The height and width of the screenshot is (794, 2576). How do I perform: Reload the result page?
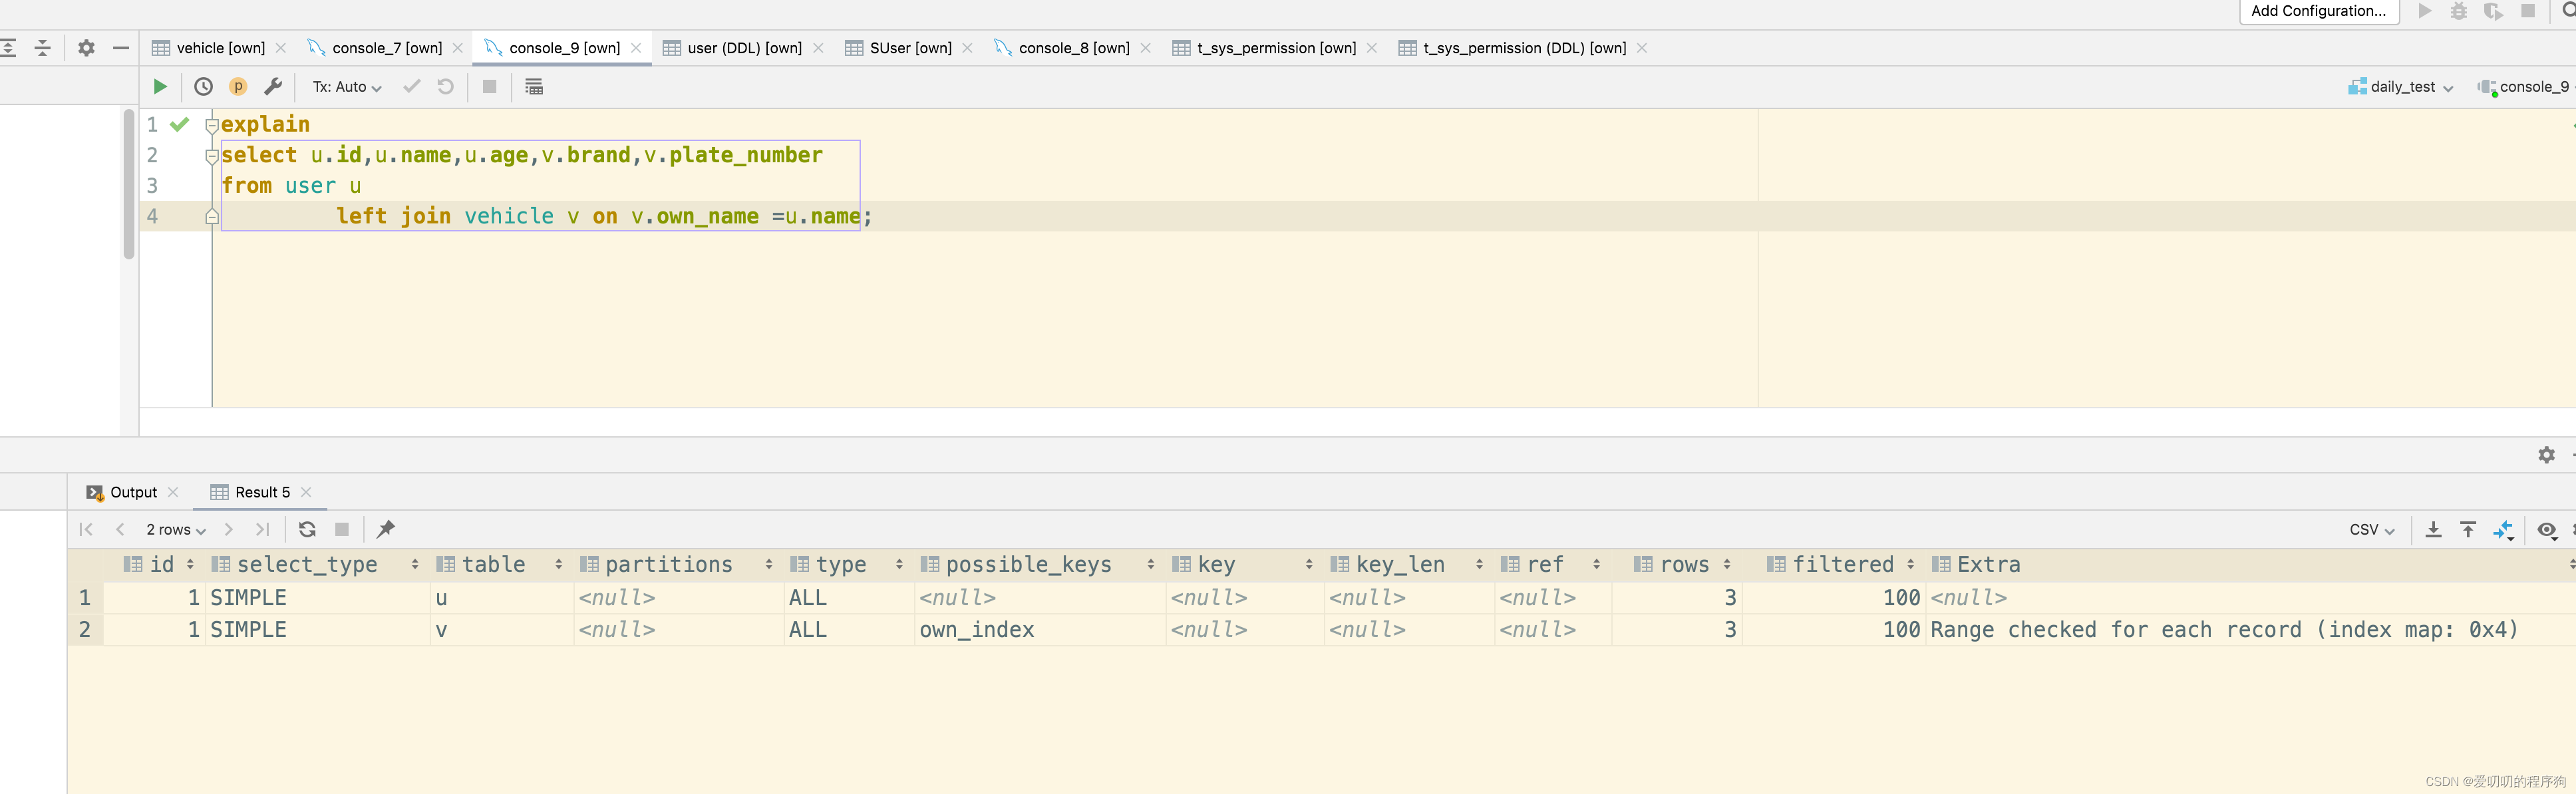(307, 530)
